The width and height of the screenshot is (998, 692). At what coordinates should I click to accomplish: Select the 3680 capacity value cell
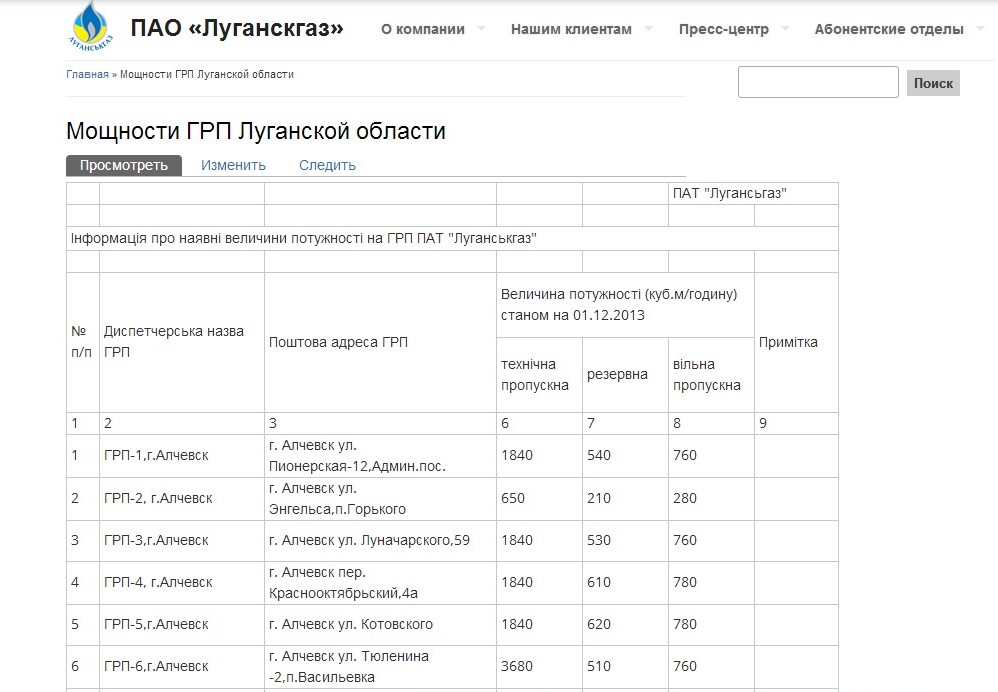pyautogui.click(x=539, y=667)
